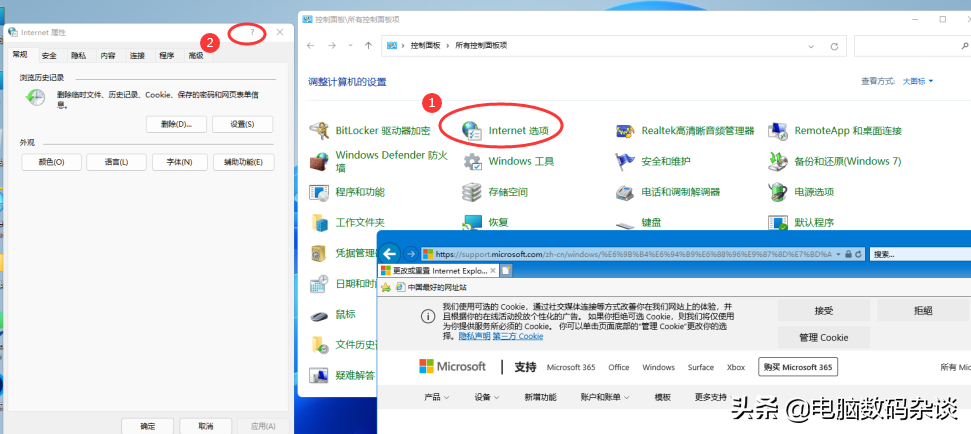The image size is (971, 434).
Task: Expand the Control Panel address history dropdown
Action: click(811, 46)
